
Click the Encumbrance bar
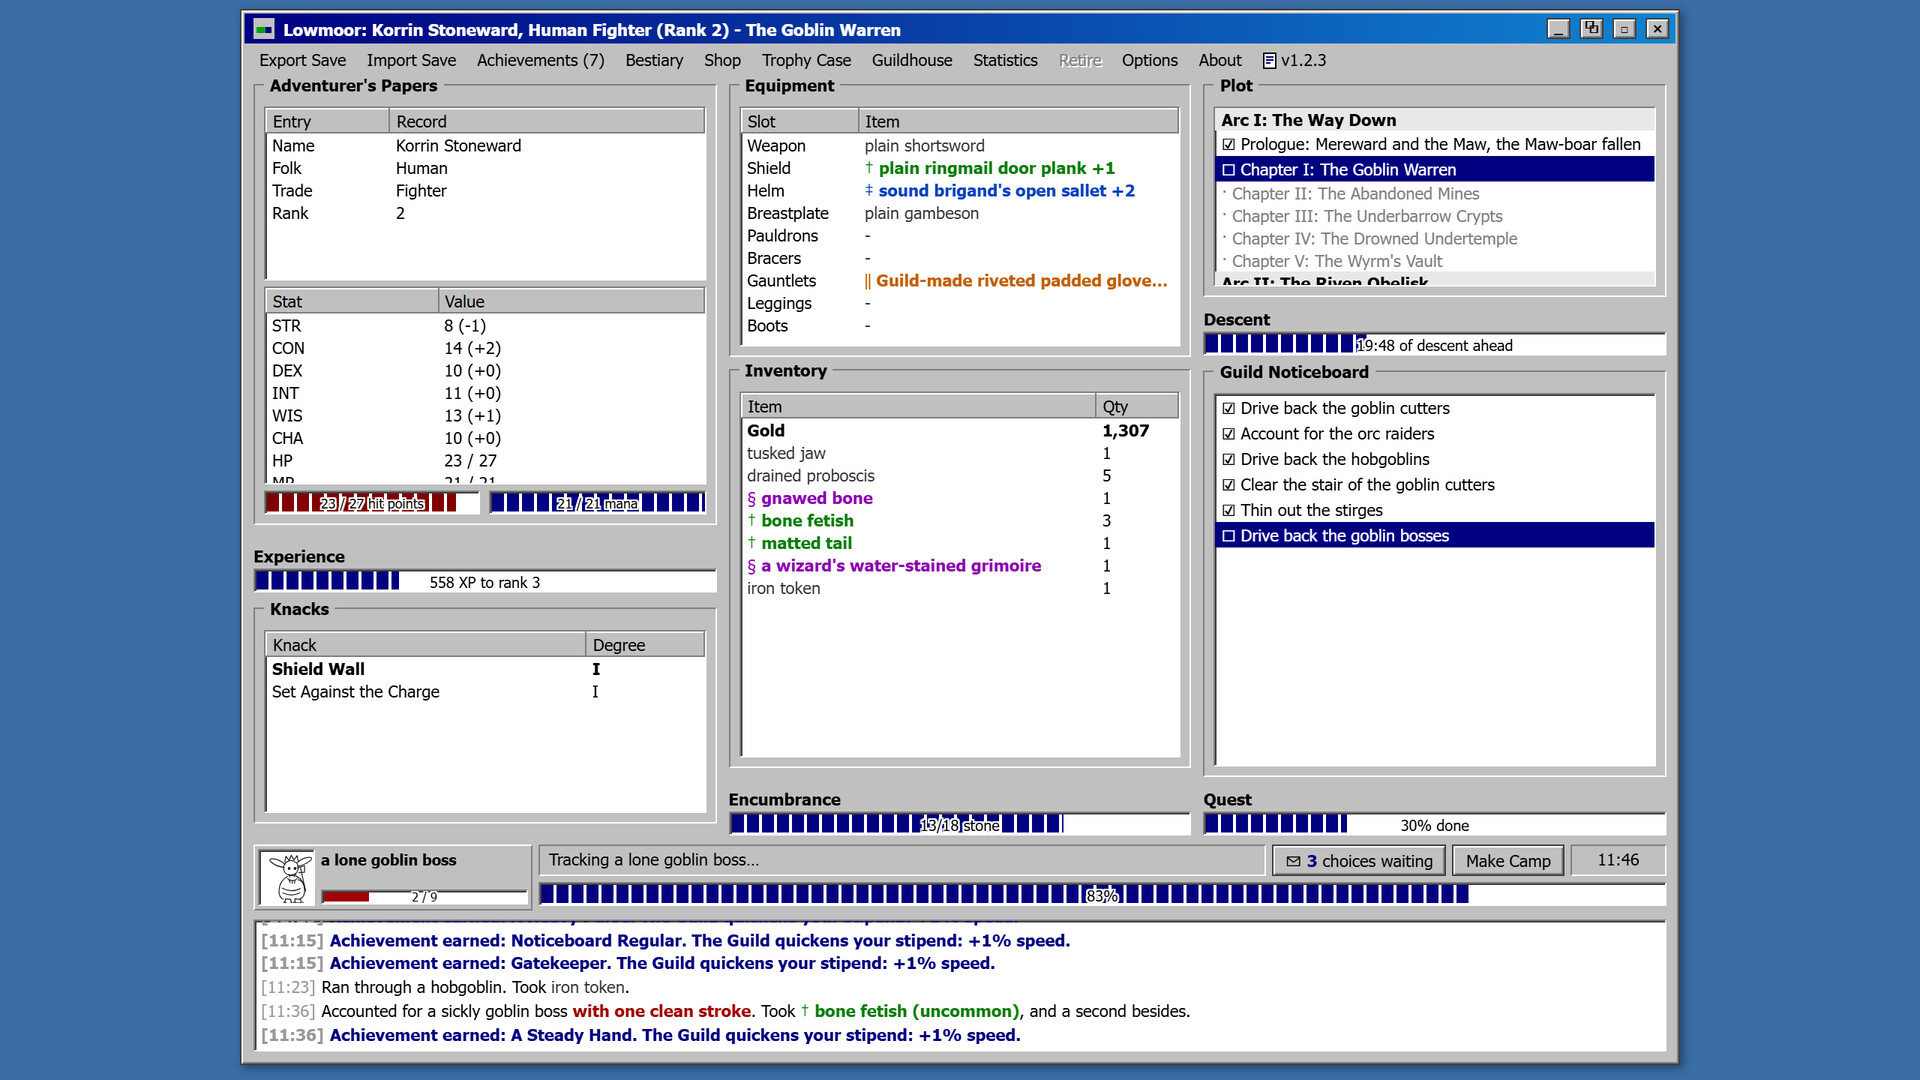tap(959, 825)
